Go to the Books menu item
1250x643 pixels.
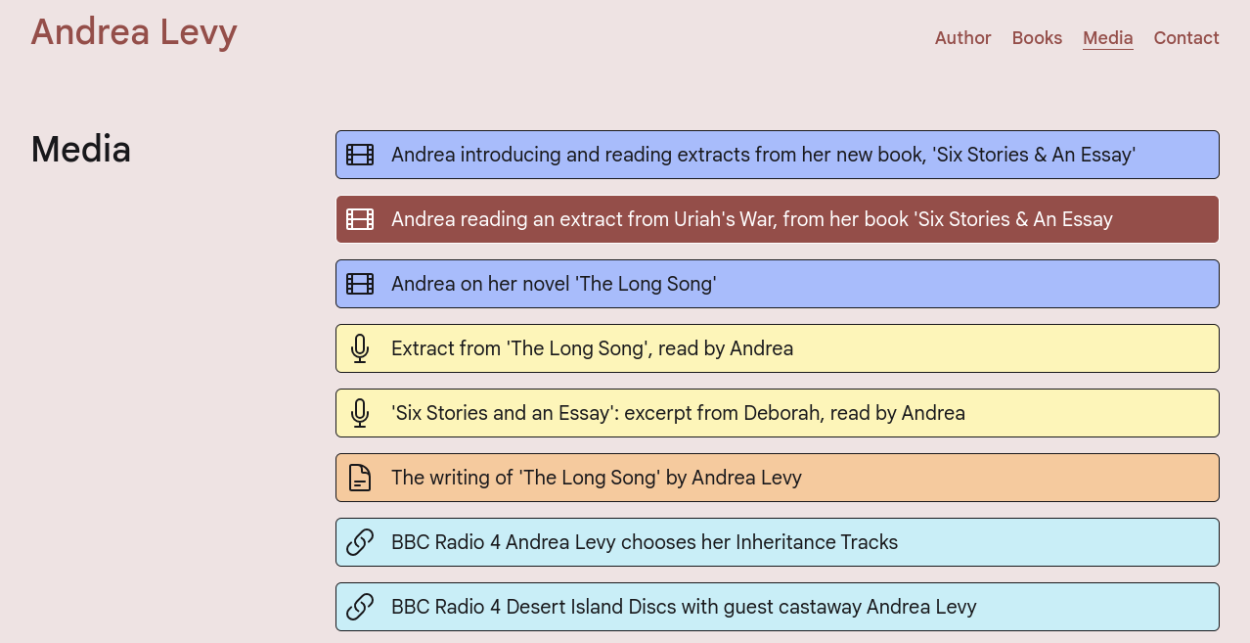[x=1037, y=38]
